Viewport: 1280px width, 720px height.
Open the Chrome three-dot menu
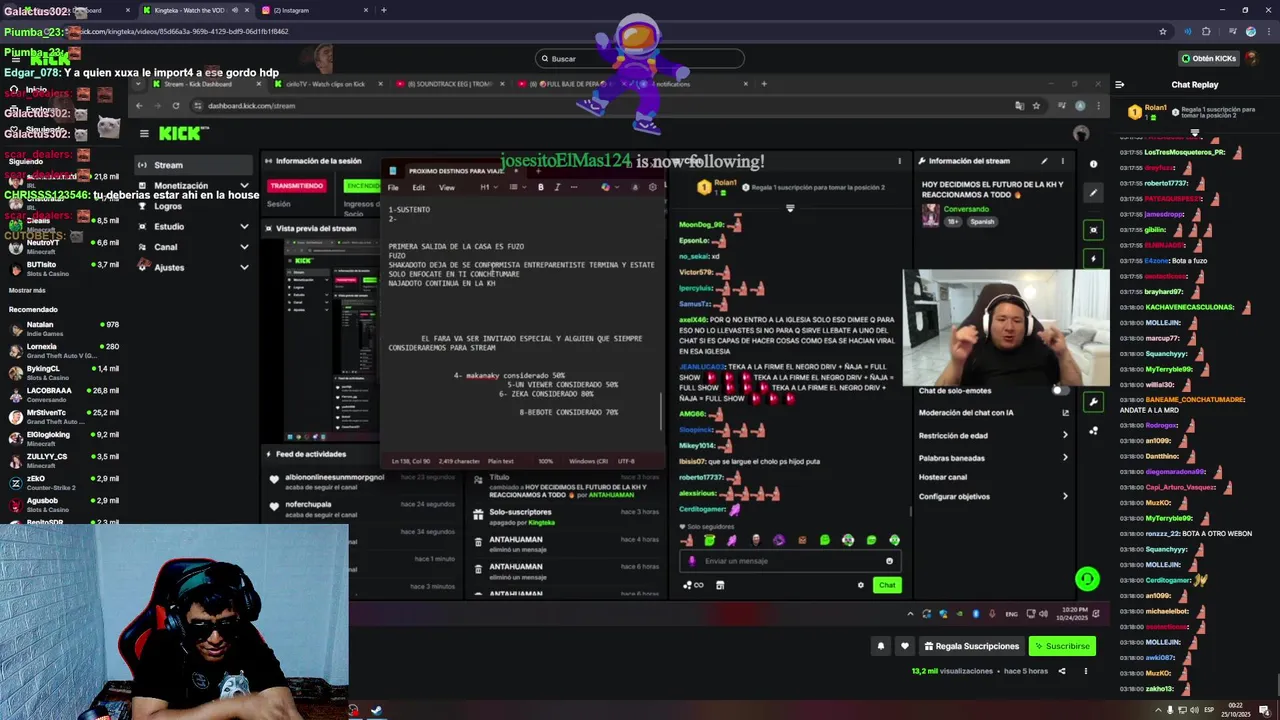pyautogui.click(x=1267, y=32)
